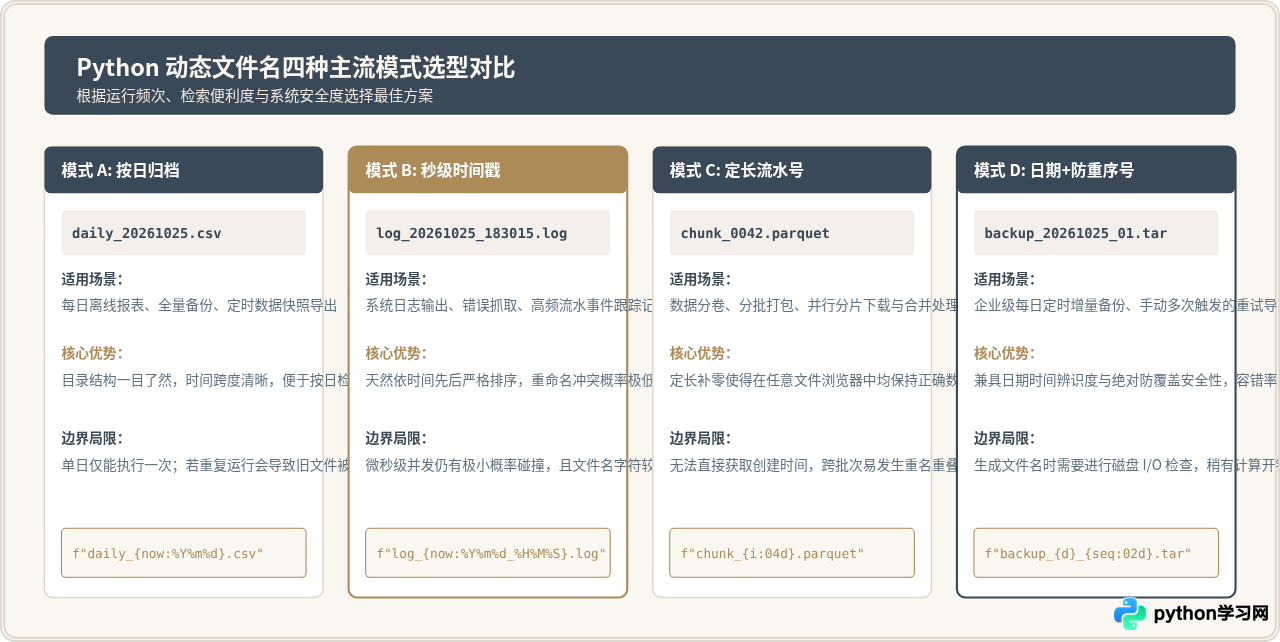Select the '模式 B: 秒级时间戳' card header

point(488,170)
